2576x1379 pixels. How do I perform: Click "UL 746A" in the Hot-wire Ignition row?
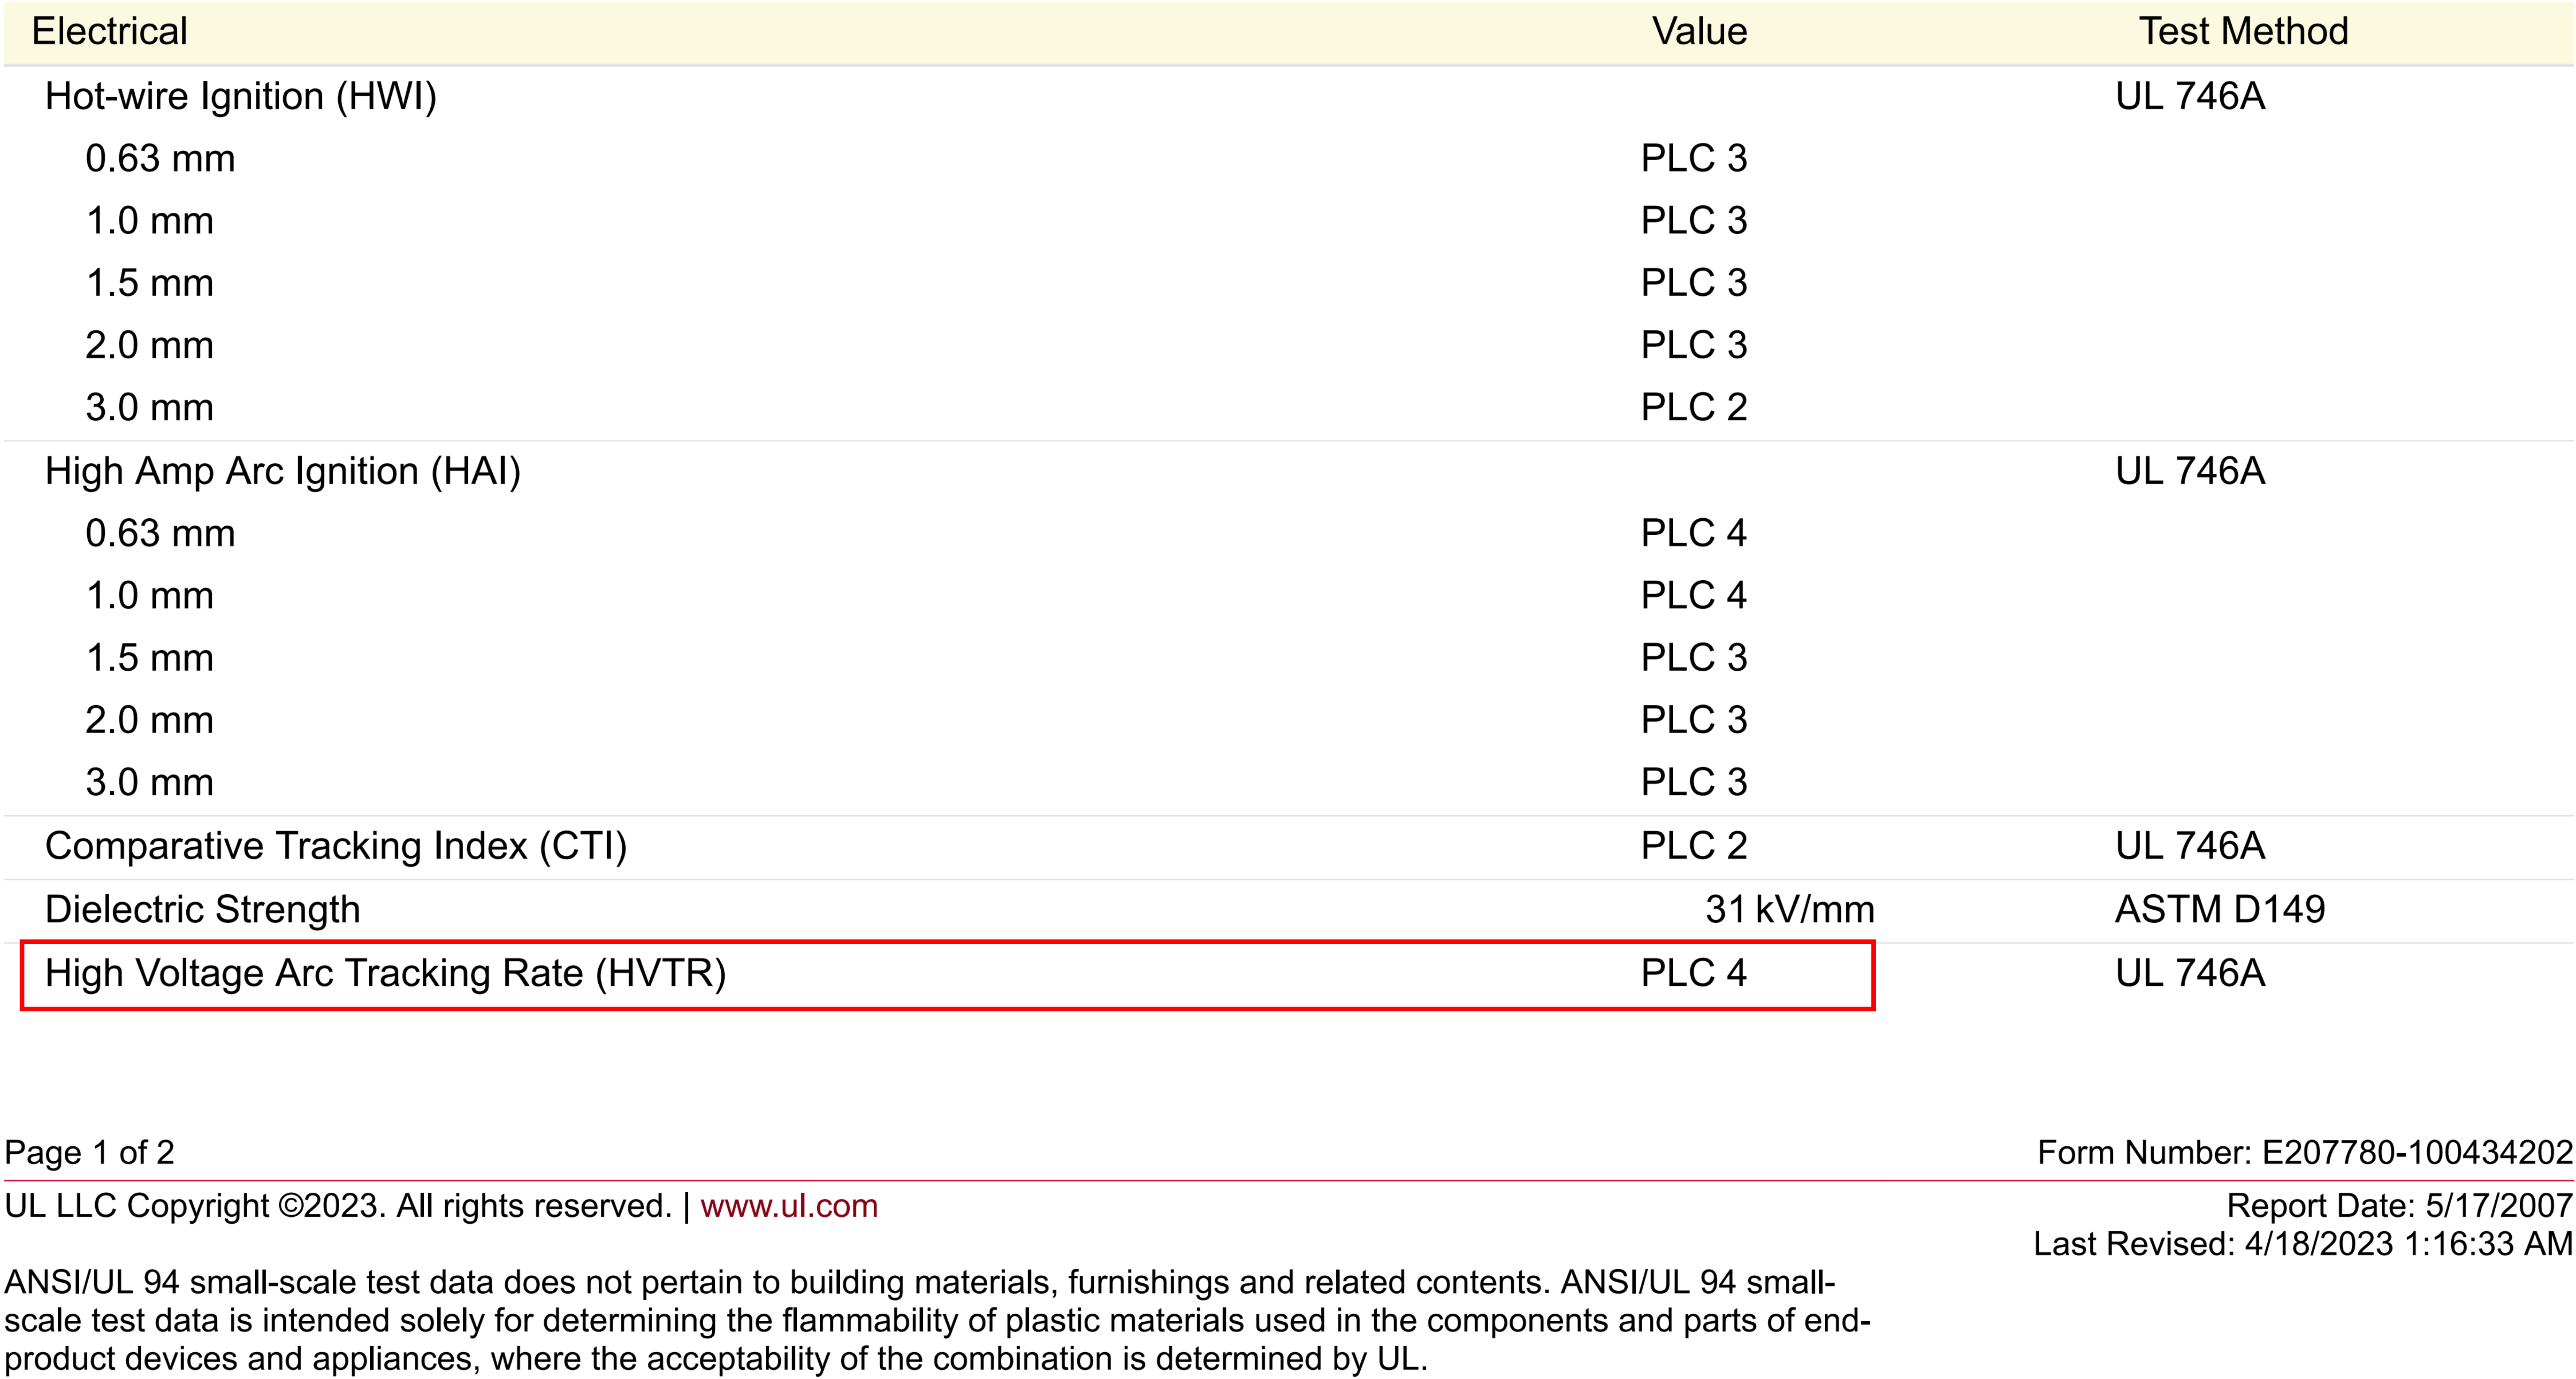2190,97
